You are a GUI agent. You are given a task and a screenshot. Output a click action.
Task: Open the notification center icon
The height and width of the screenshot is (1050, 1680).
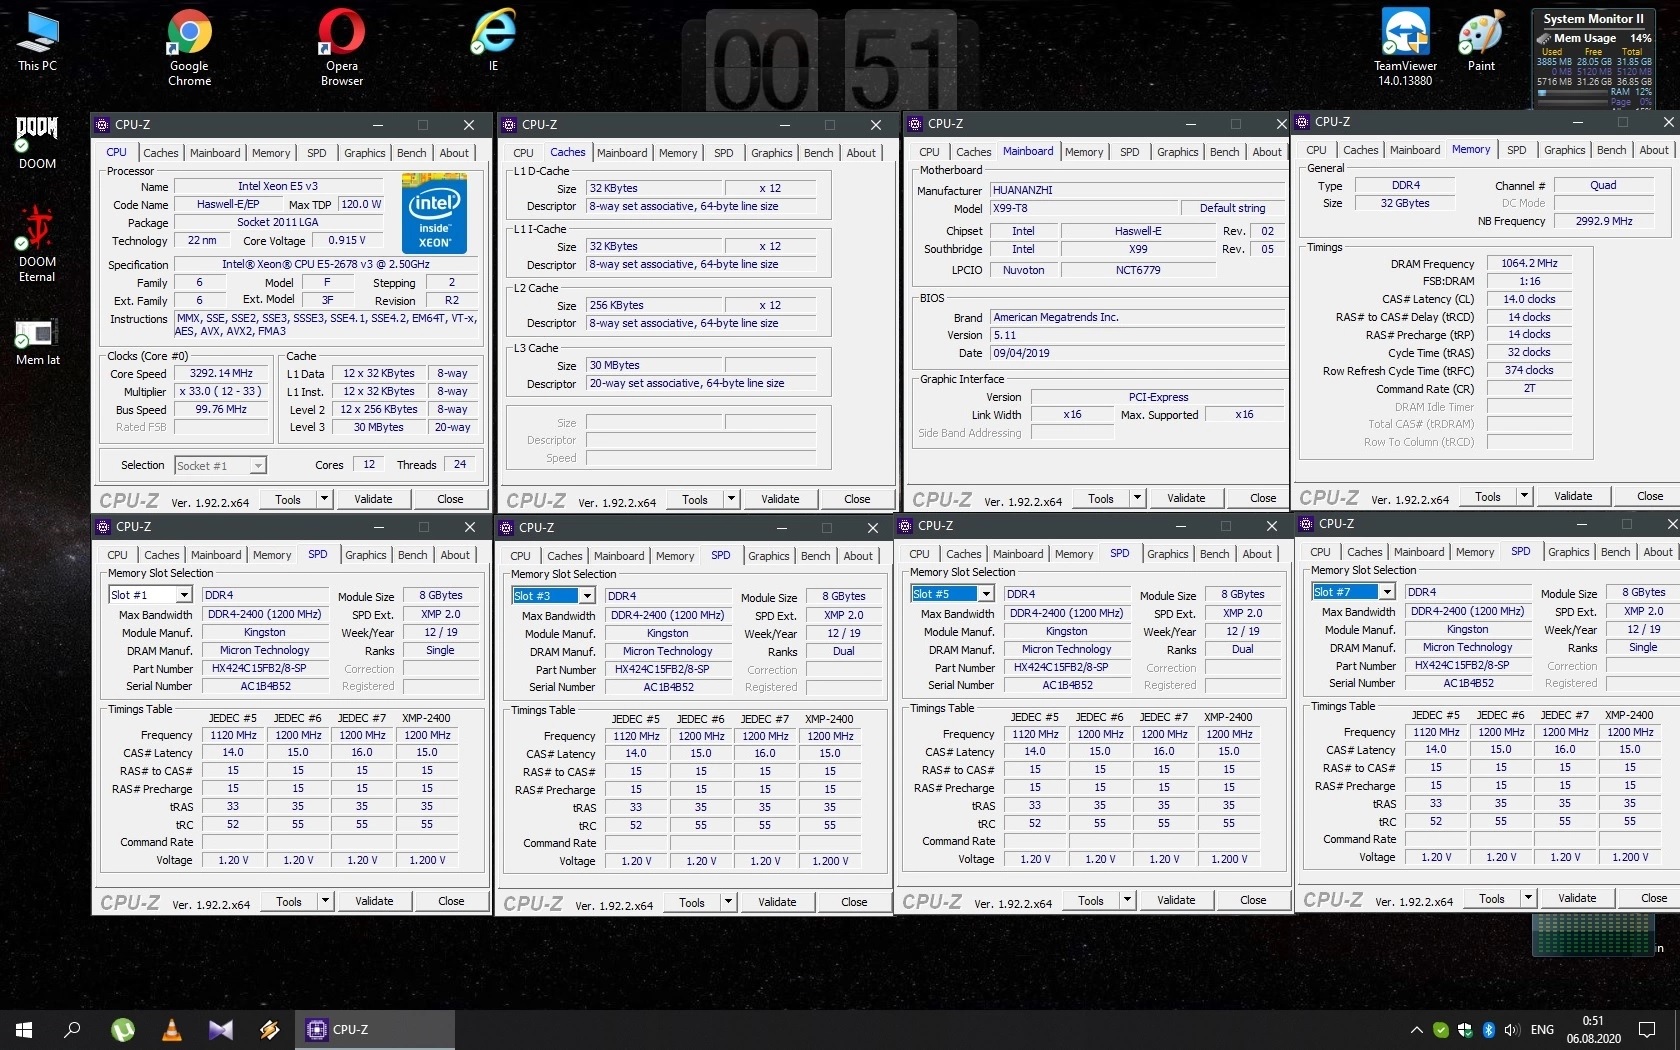(x=1647, y=1029)
